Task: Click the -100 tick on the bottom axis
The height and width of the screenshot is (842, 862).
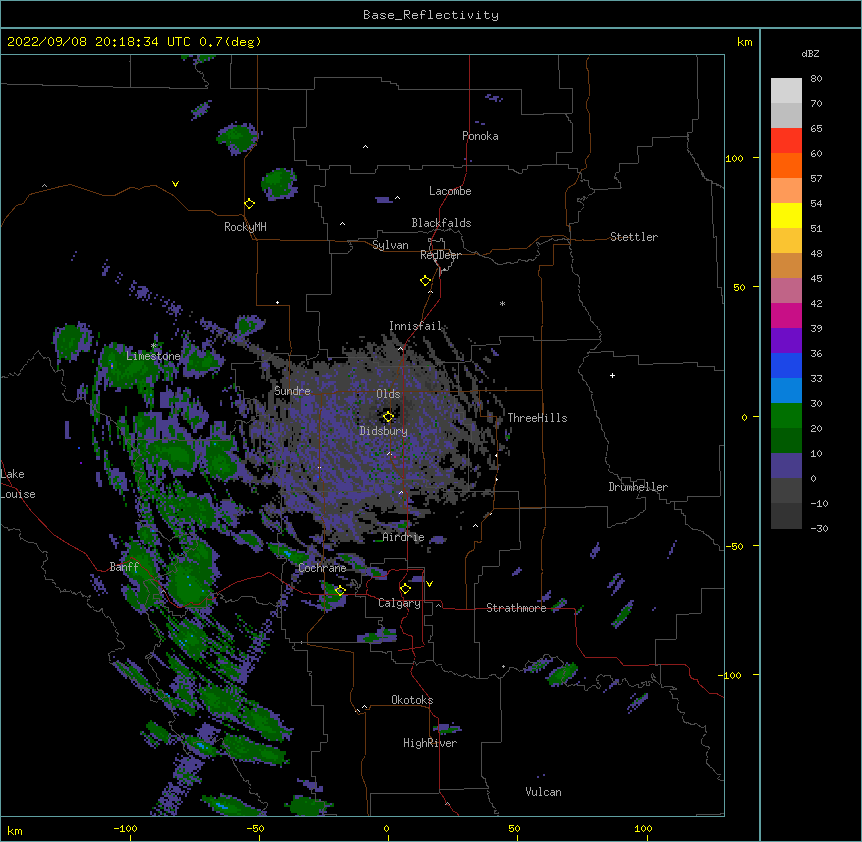Action: (125, 828)
